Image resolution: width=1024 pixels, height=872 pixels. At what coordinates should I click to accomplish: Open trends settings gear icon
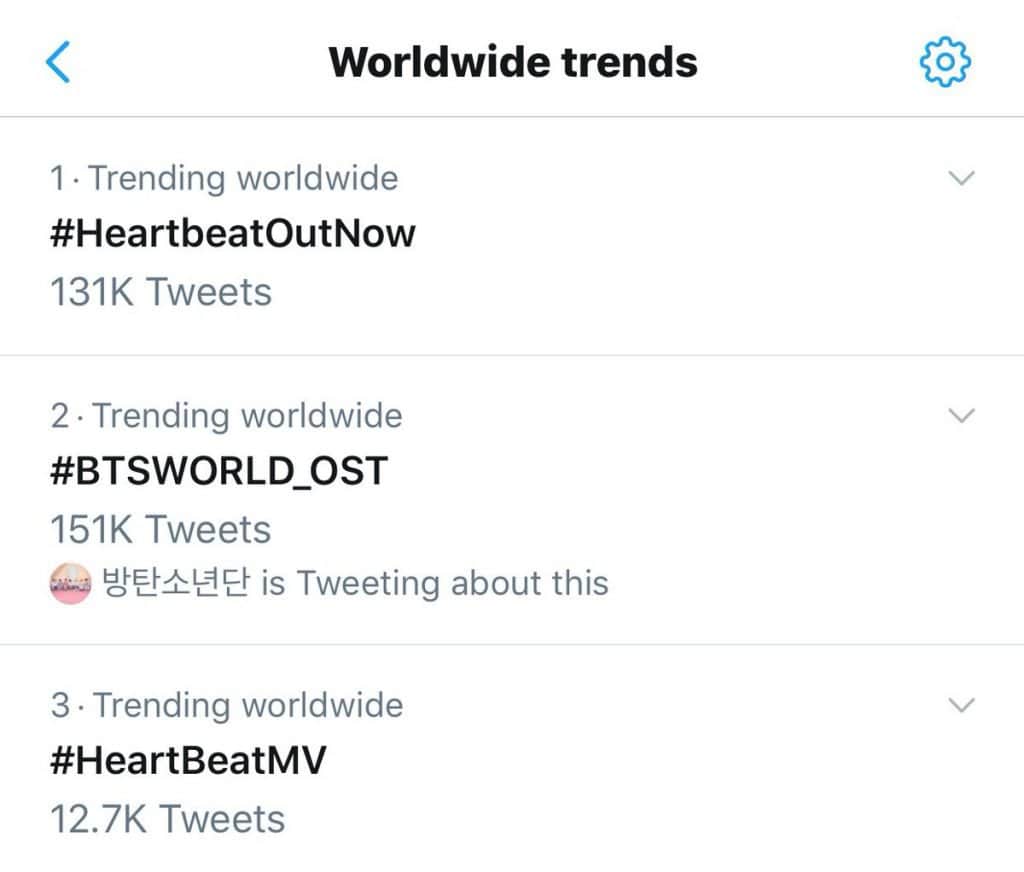pos(944,62)
